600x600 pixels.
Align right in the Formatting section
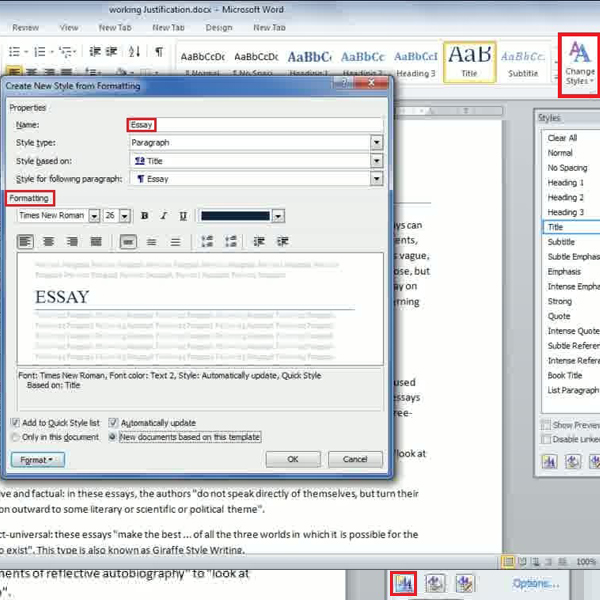coord(72,241)
